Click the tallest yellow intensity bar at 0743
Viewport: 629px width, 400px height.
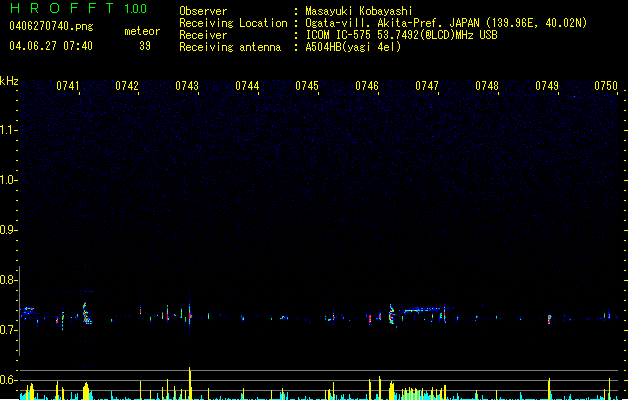click(x=190, y=383)
